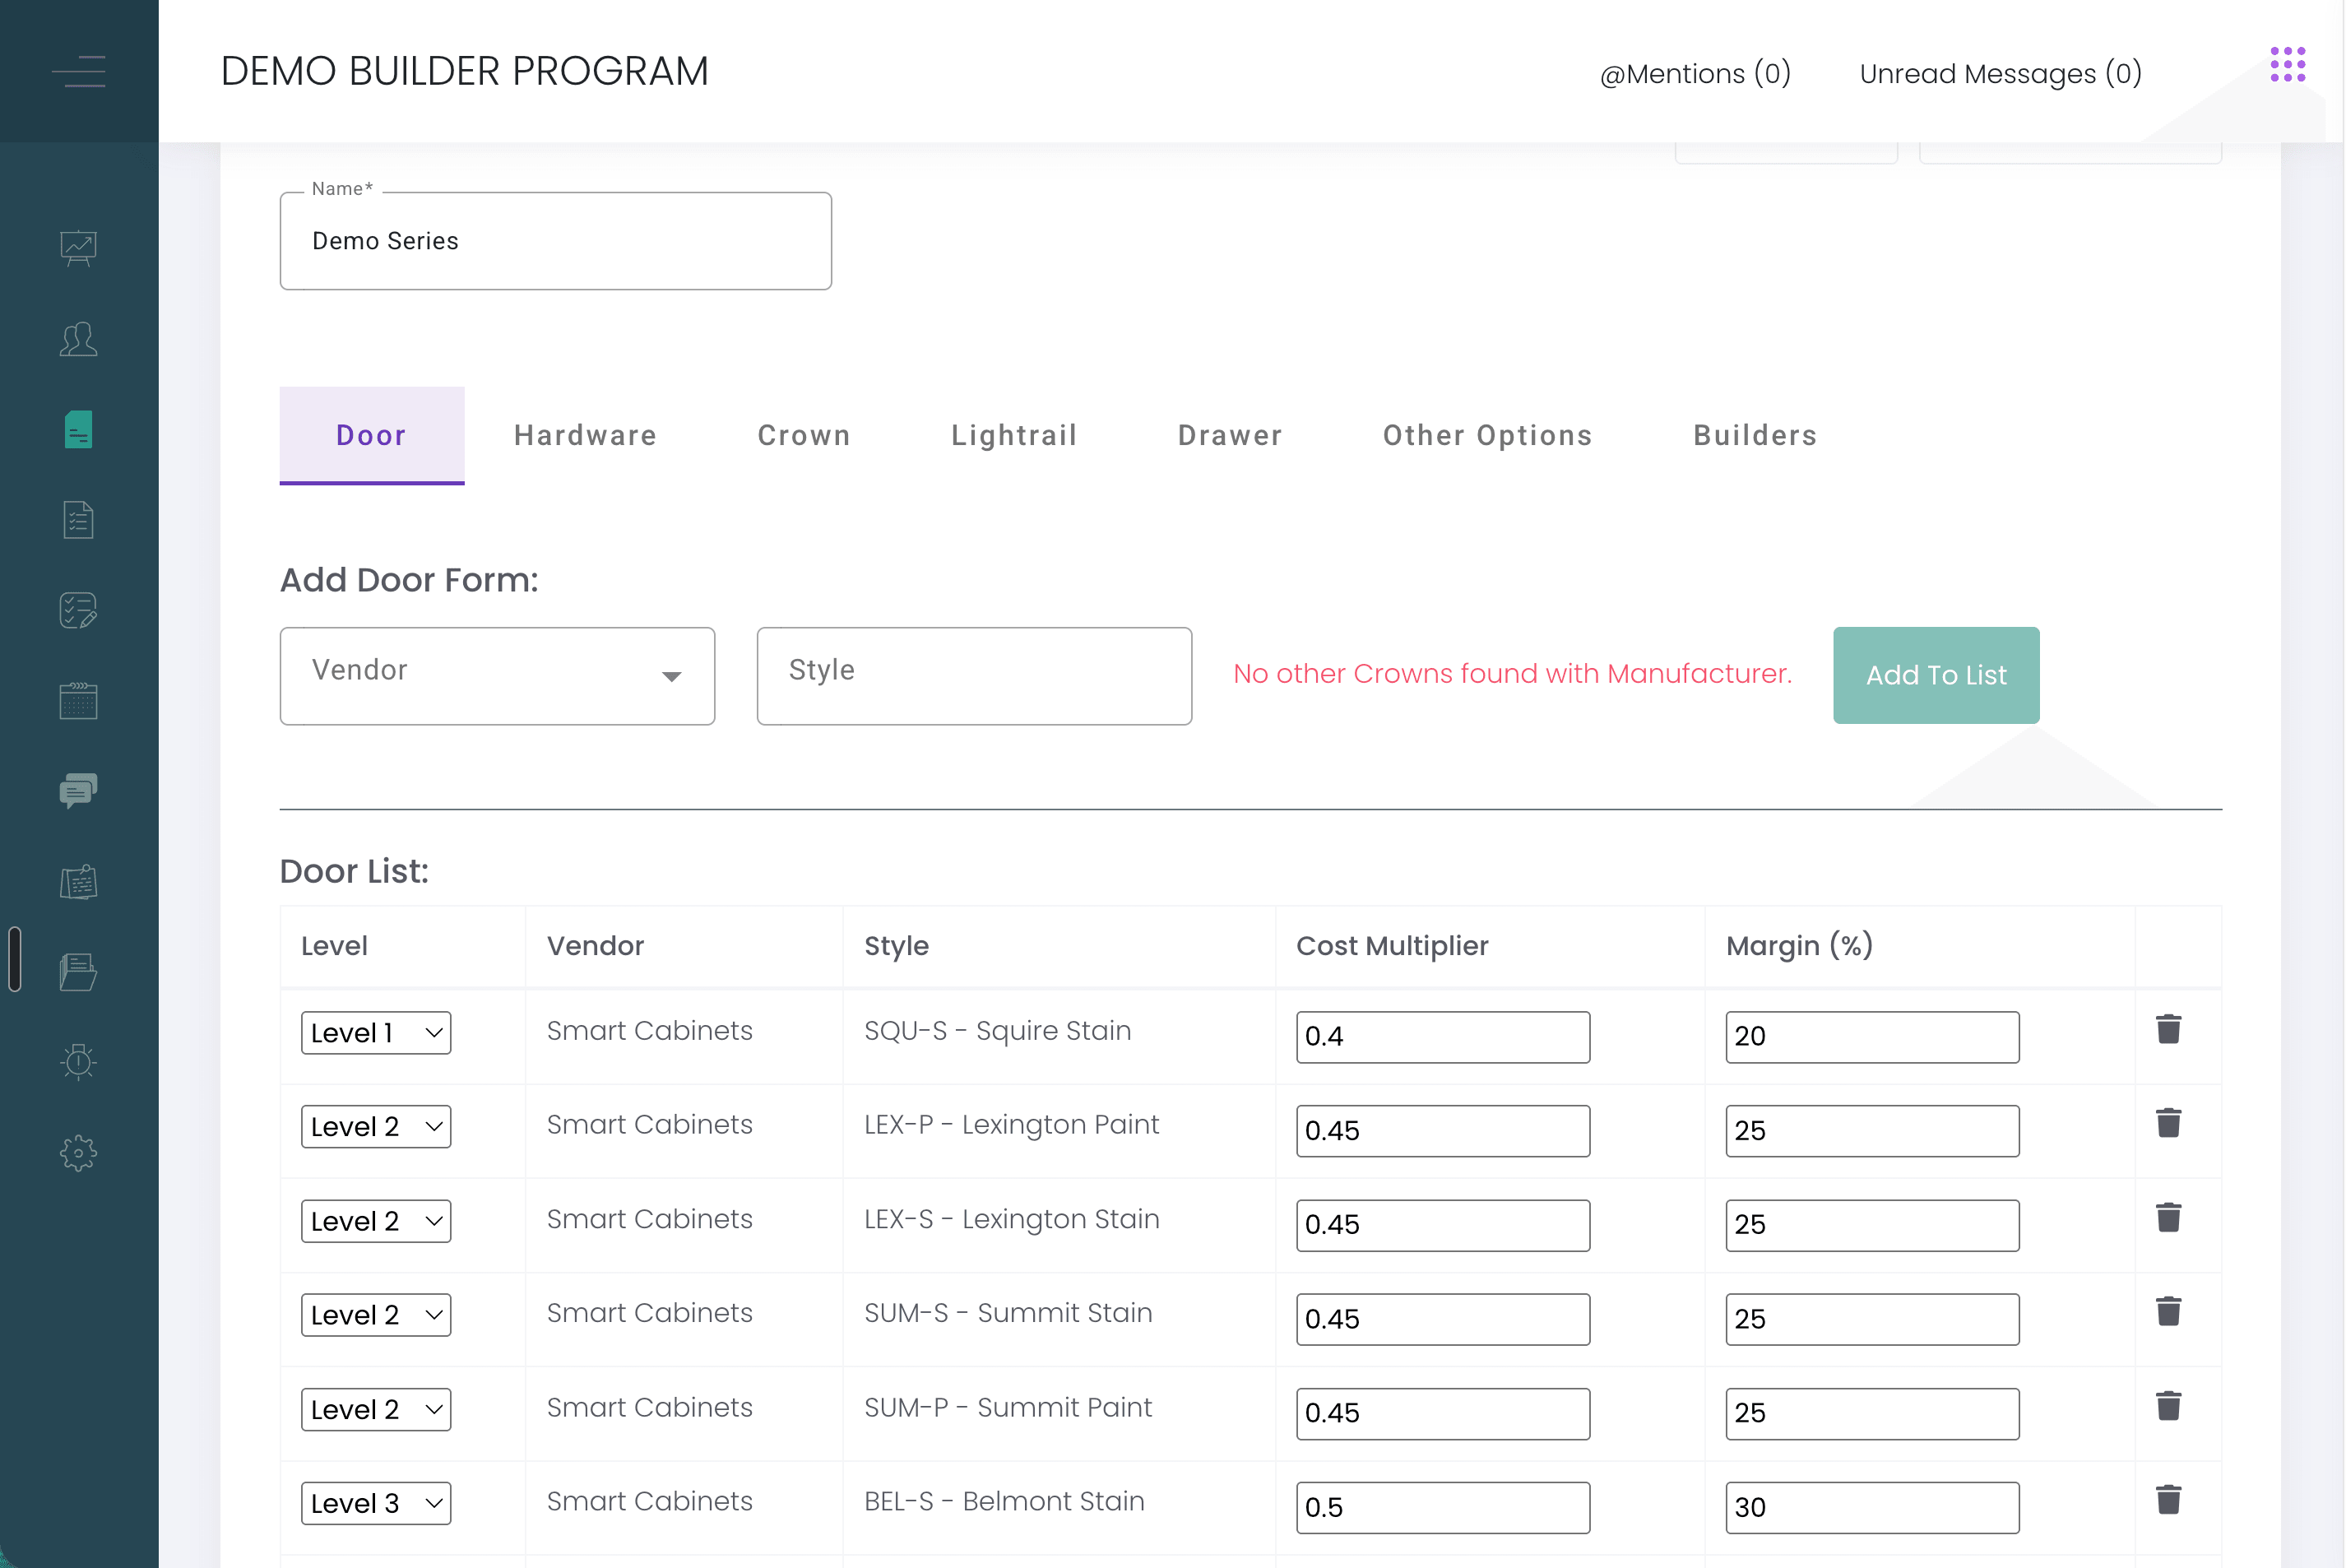This screenshot has width=2346, height=1568.
Task: Open the dashboard chart icon in sidebar
Action: pos(78,248)
